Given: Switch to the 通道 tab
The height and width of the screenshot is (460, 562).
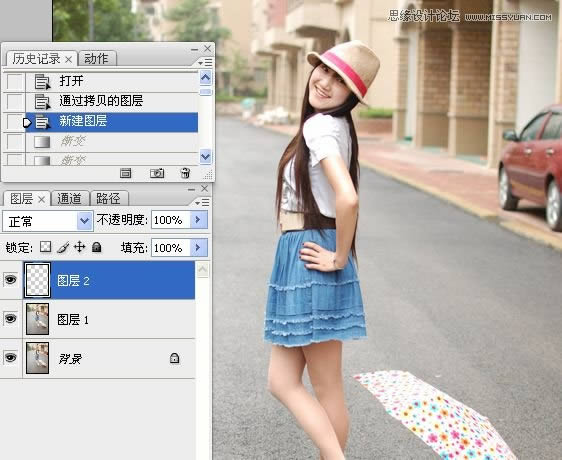Looking at the screenshot, I should click(x=69, y=198).
